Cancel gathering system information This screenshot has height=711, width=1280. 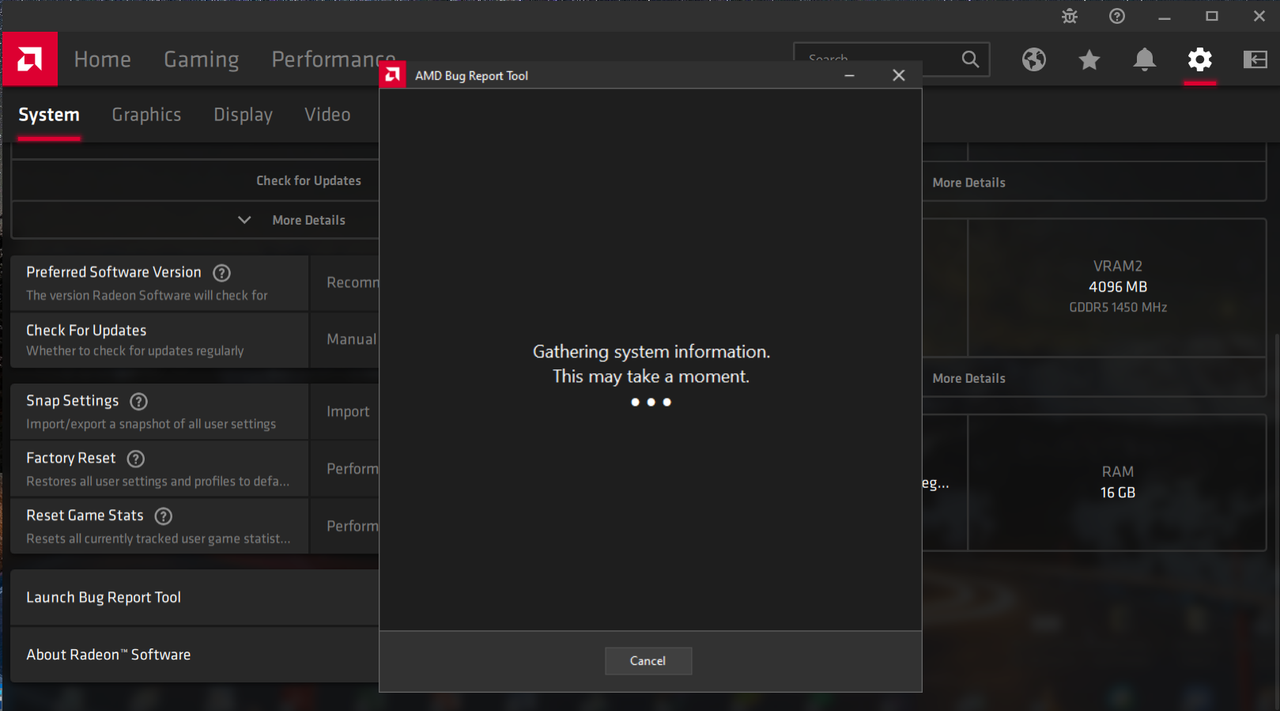click(648, 661)
